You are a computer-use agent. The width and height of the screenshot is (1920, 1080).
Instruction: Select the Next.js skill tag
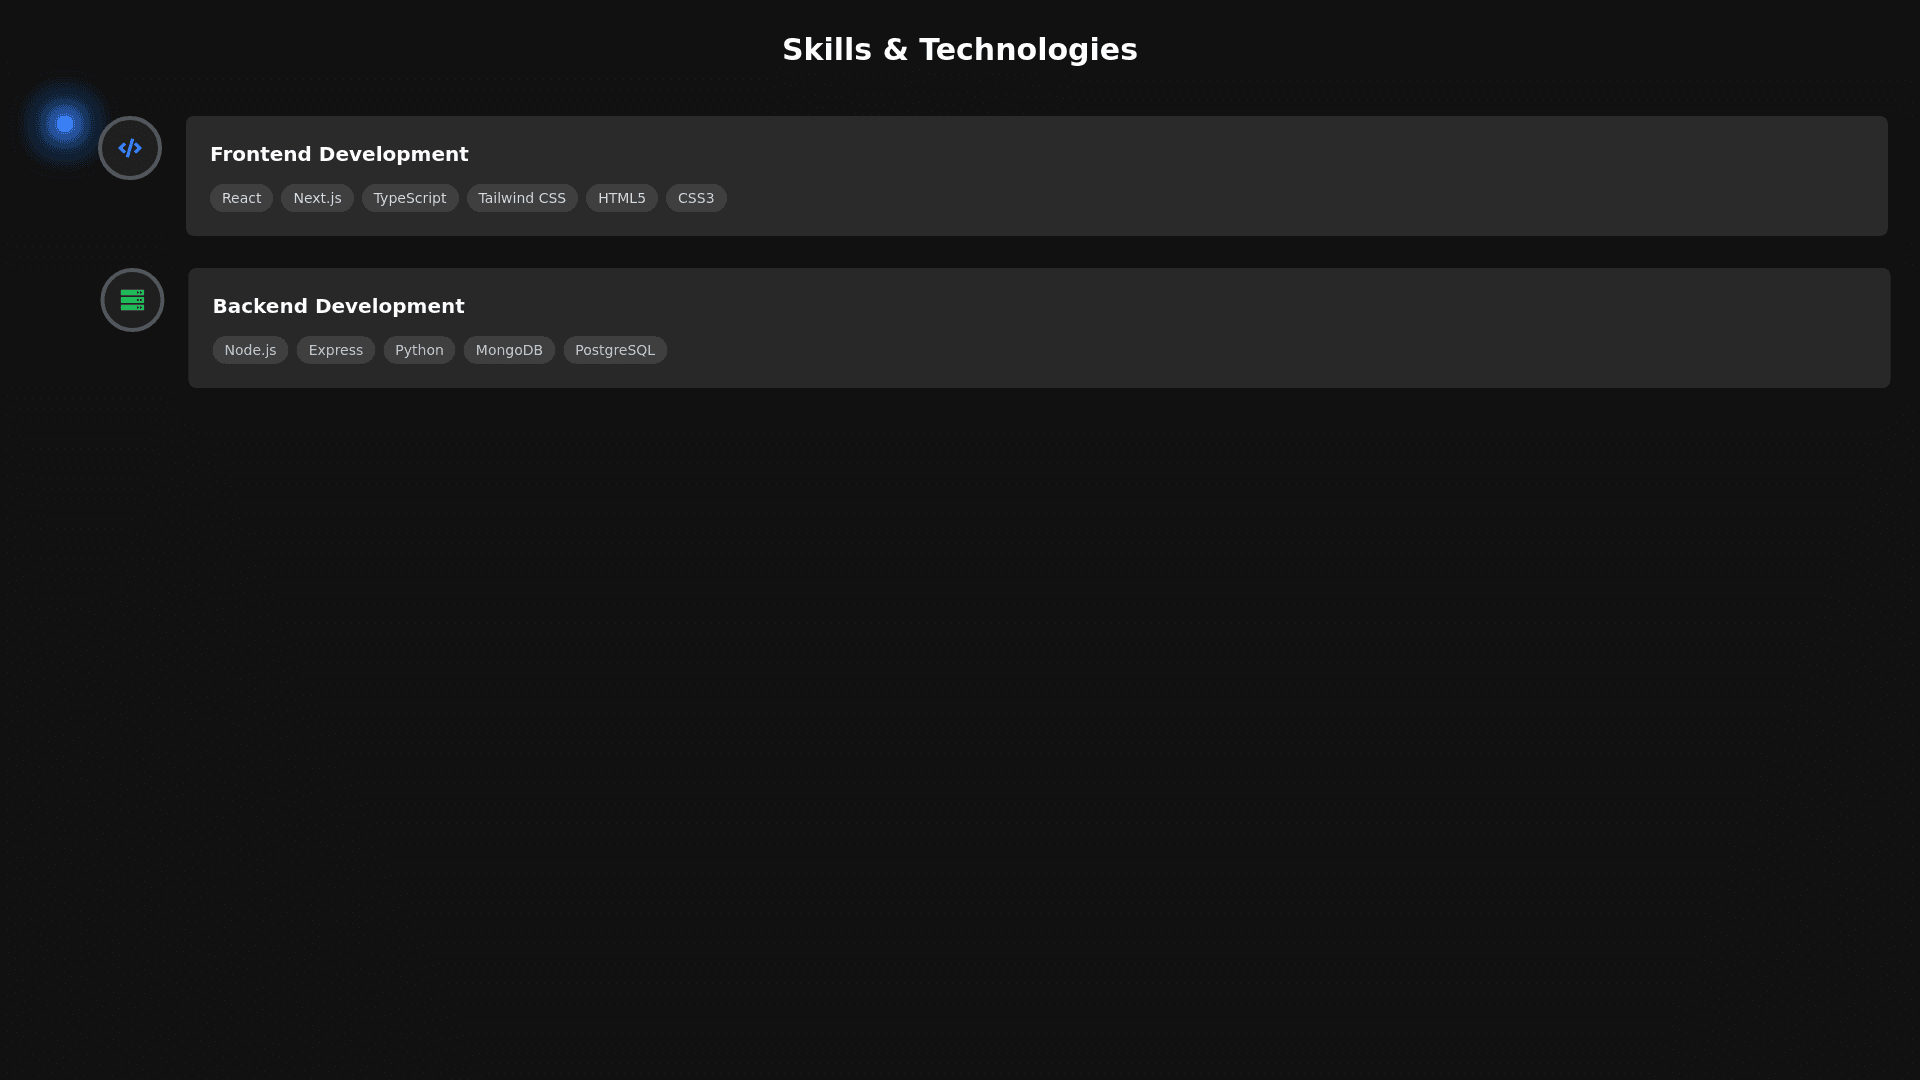click(x=317, y=198)
